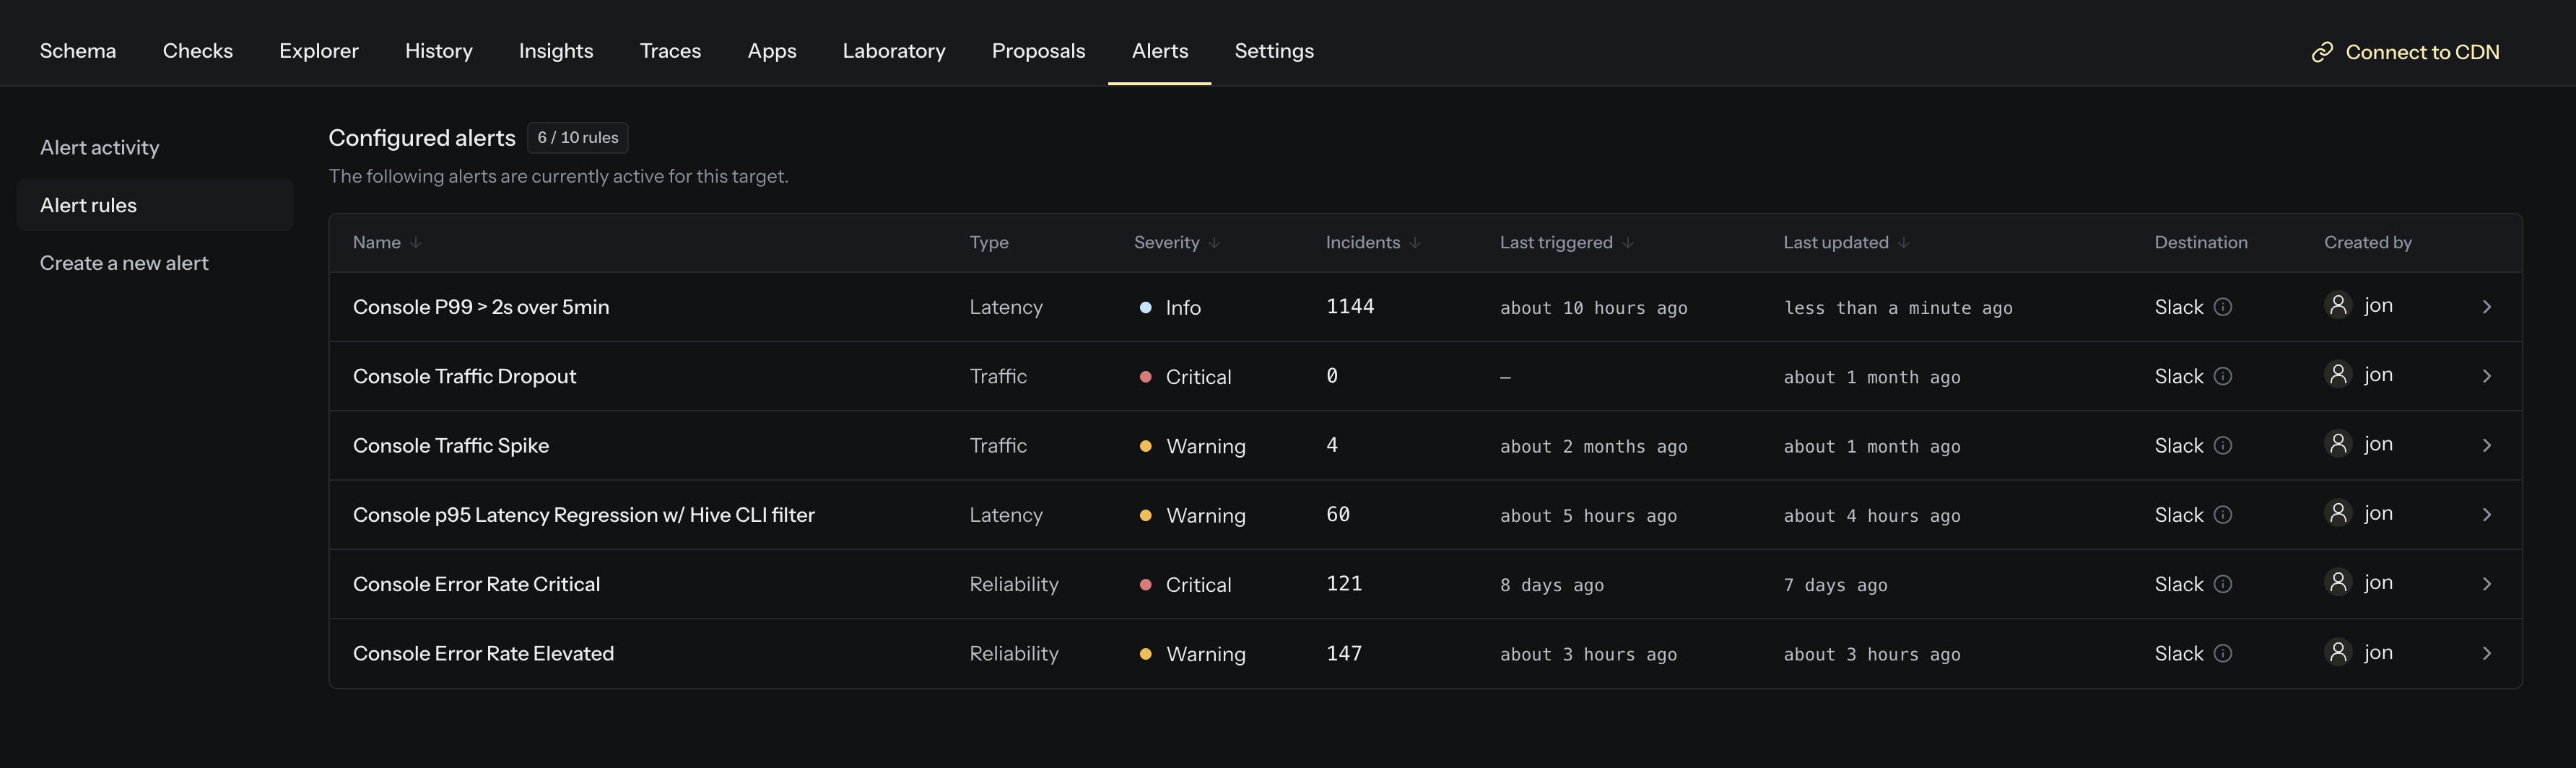The image size is (2576, 768).
Task: Click '7 days ago' last updated cell
Action: (x=1836, y=585)
